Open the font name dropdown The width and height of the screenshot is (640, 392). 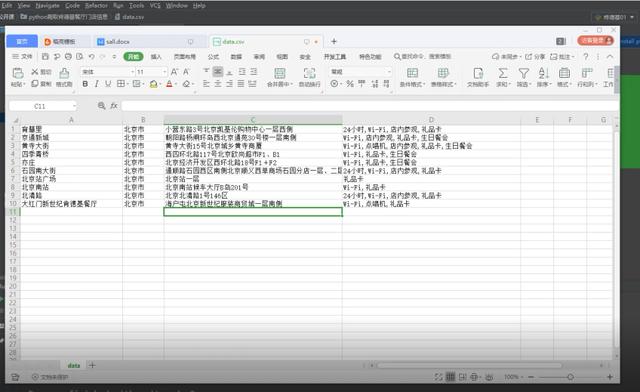(x=108, y=72)
